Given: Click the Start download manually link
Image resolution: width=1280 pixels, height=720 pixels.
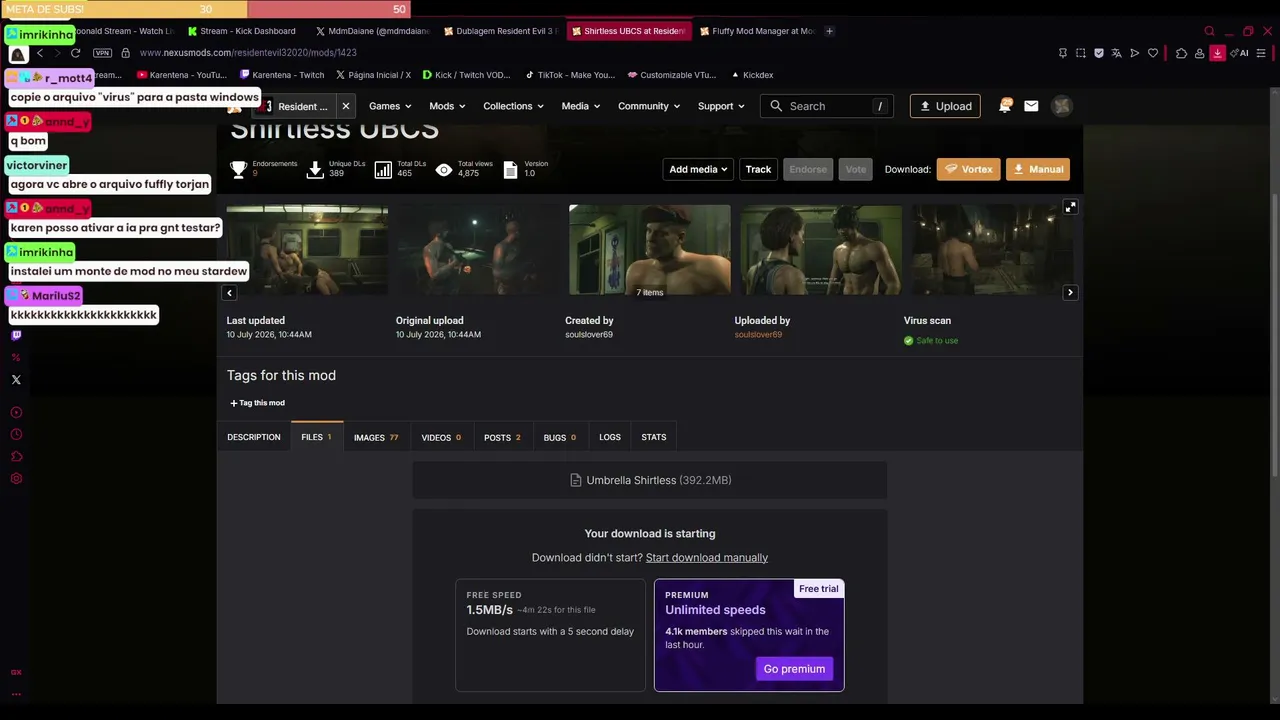Looking at the screenshot, I should pyautogui.click(x=707, y=558).
